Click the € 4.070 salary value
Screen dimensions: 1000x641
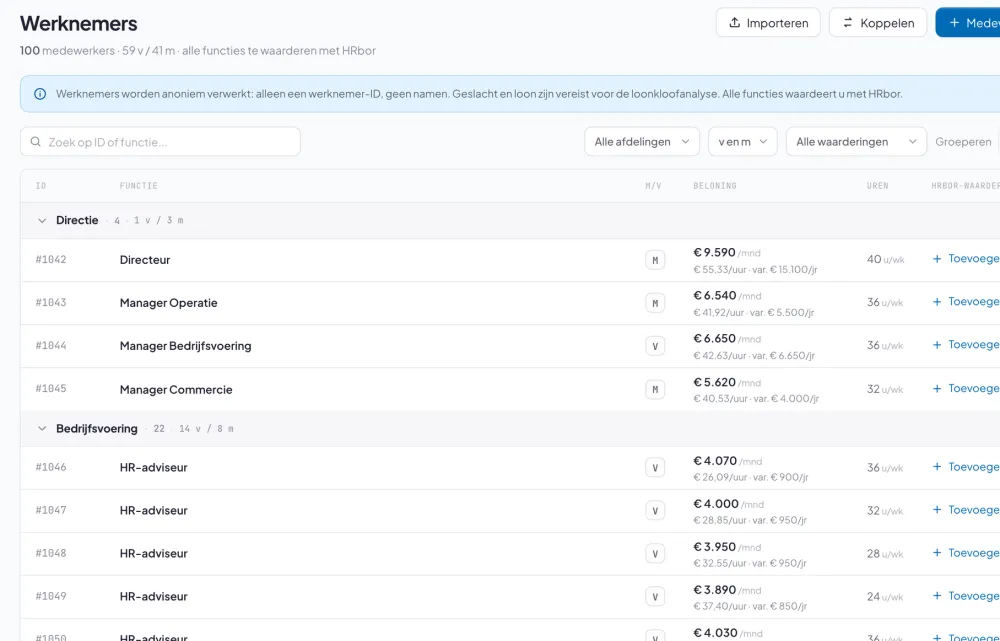[x=715, y=460]
